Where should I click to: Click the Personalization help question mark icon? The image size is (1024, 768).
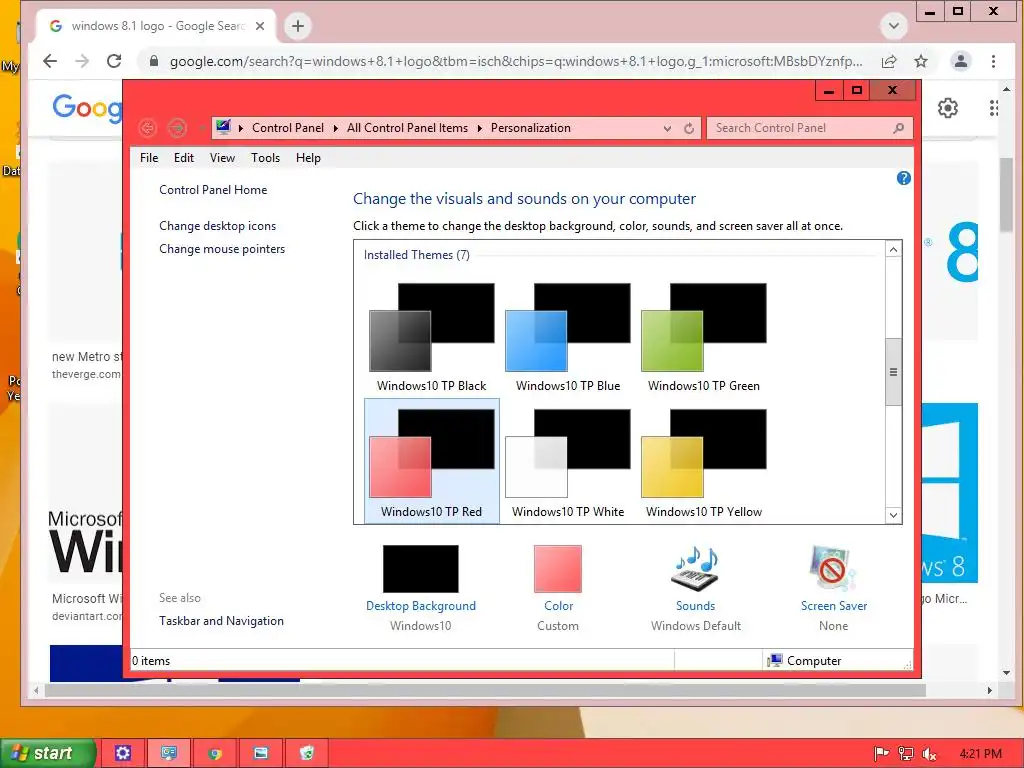point(904,178)
